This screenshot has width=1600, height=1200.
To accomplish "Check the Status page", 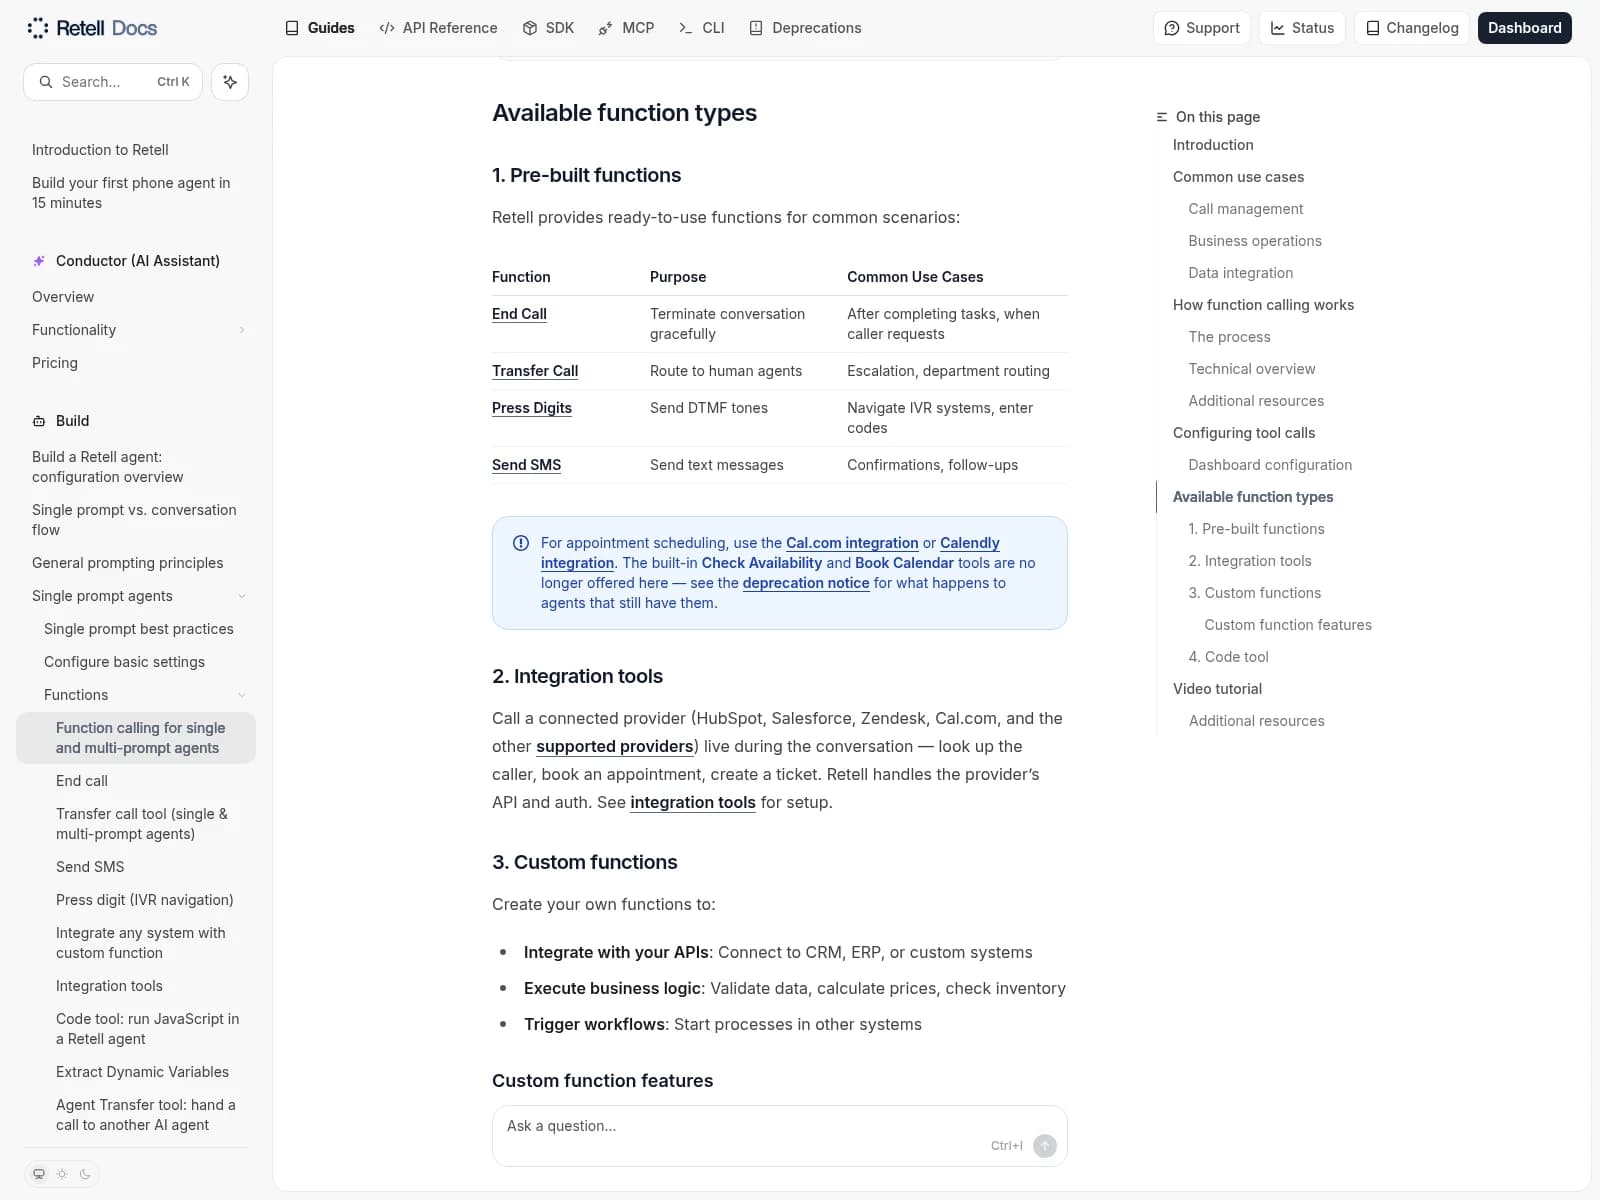I will click(x=1302, y=28).
